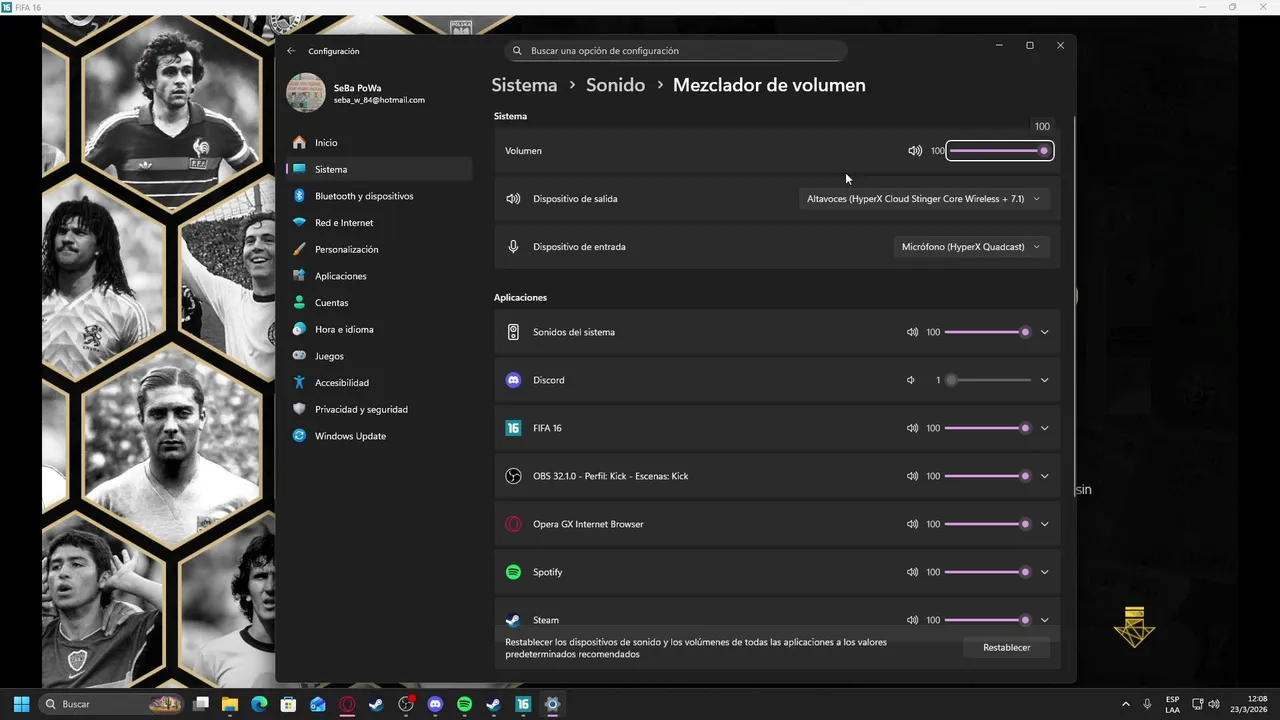Image resolution: width=1280 pixels, height=720 pixels.
Task: Open Microsoft Edge from the taskbar
Action: (259, 704)
